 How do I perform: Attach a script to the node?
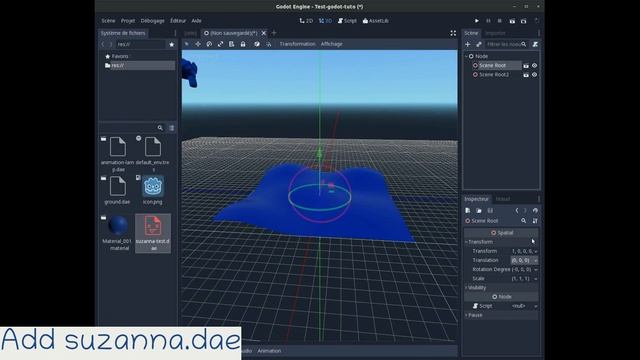click(535, 44)
